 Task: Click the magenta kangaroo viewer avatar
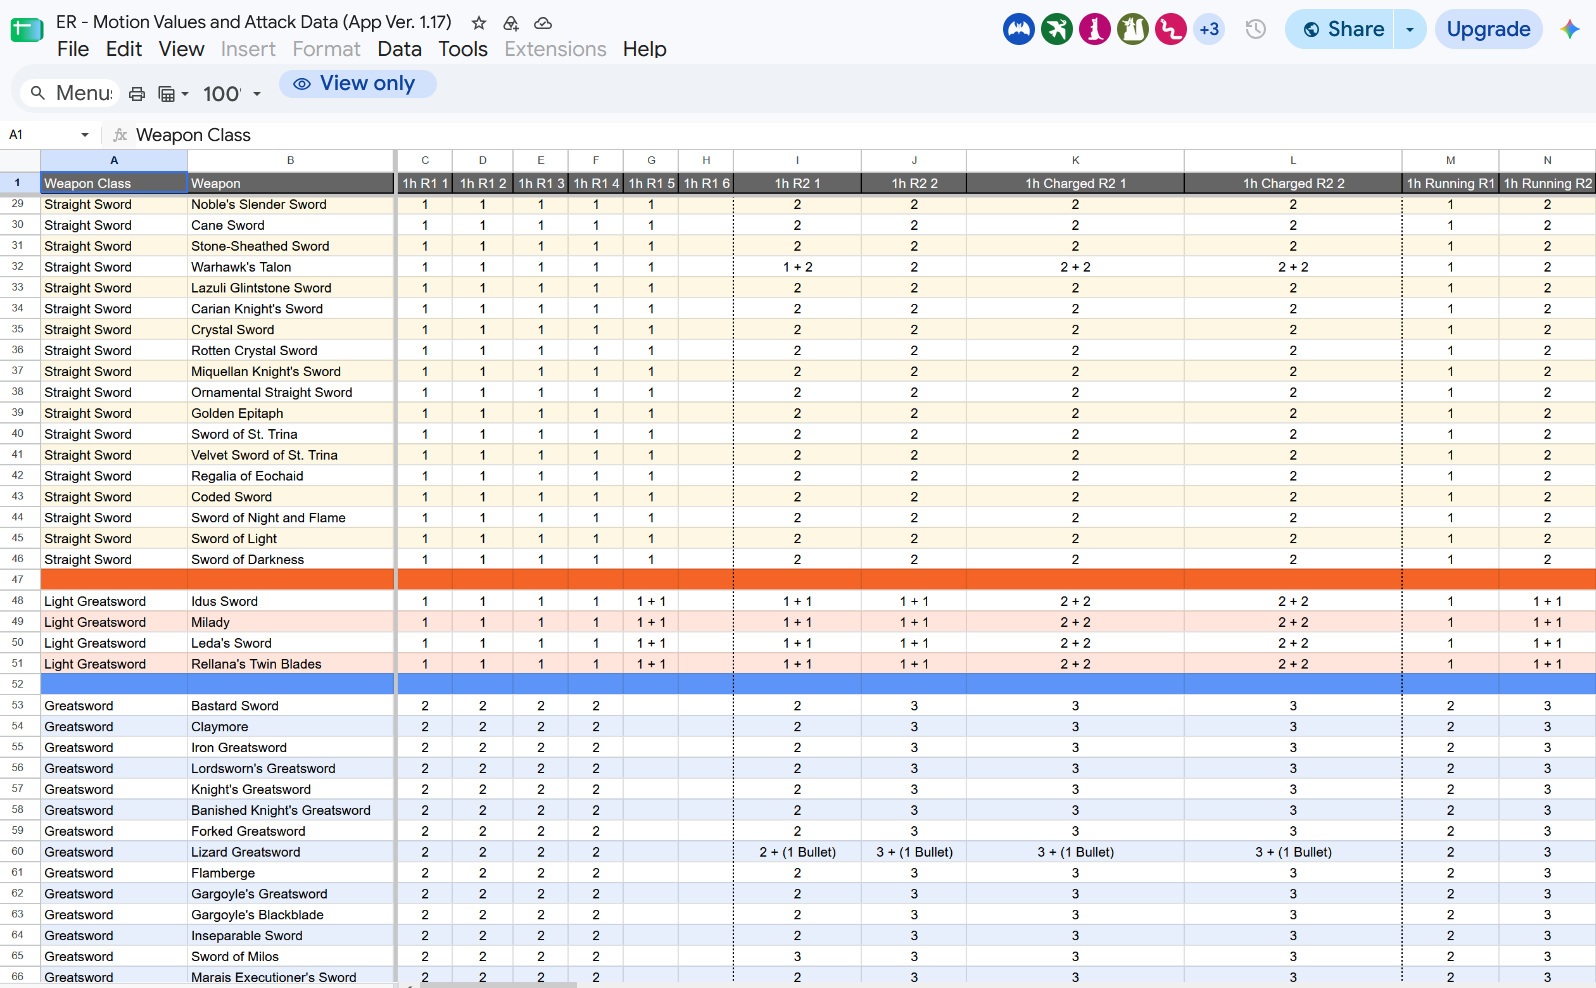tap(1095, 29)
